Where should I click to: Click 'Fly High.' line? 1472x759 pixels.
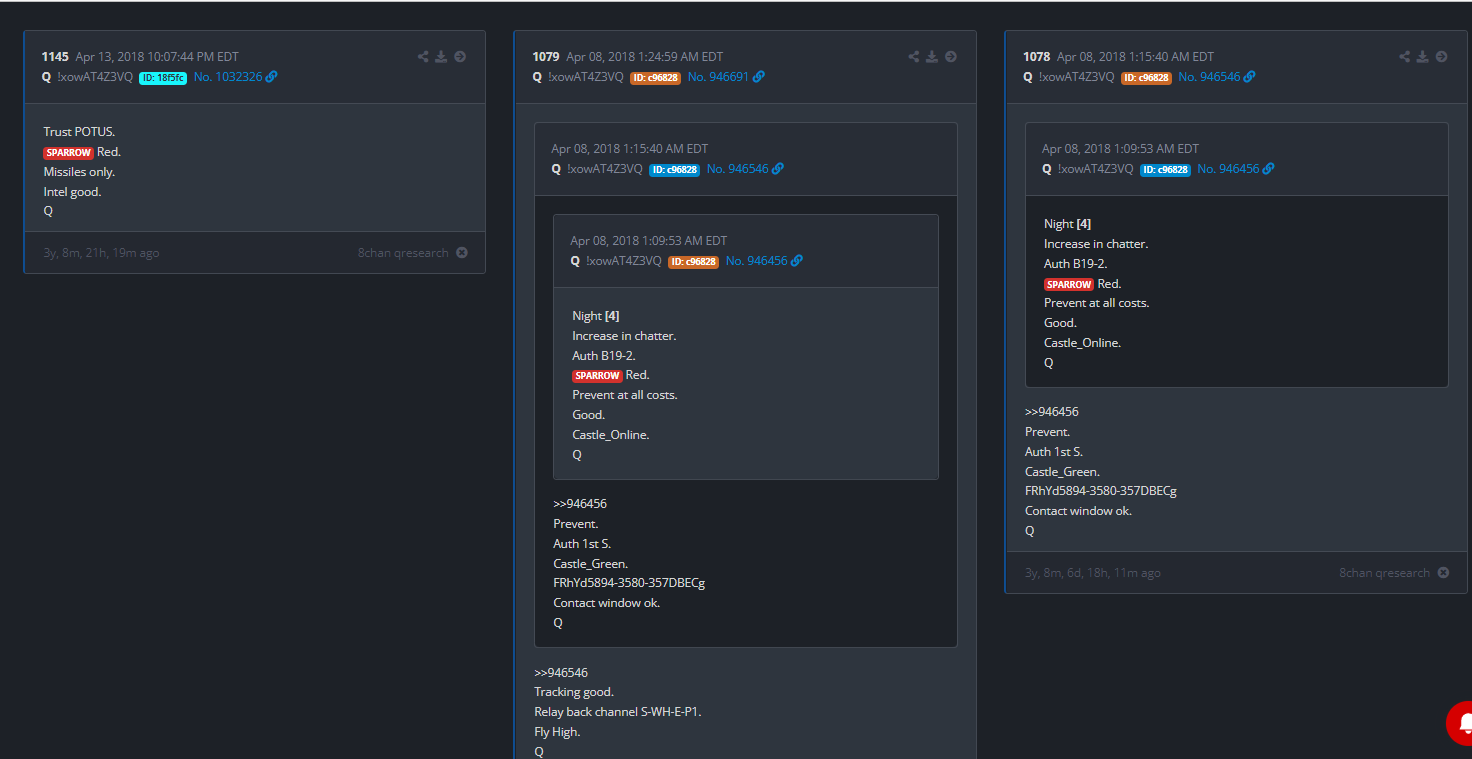(x=557, y=732)
